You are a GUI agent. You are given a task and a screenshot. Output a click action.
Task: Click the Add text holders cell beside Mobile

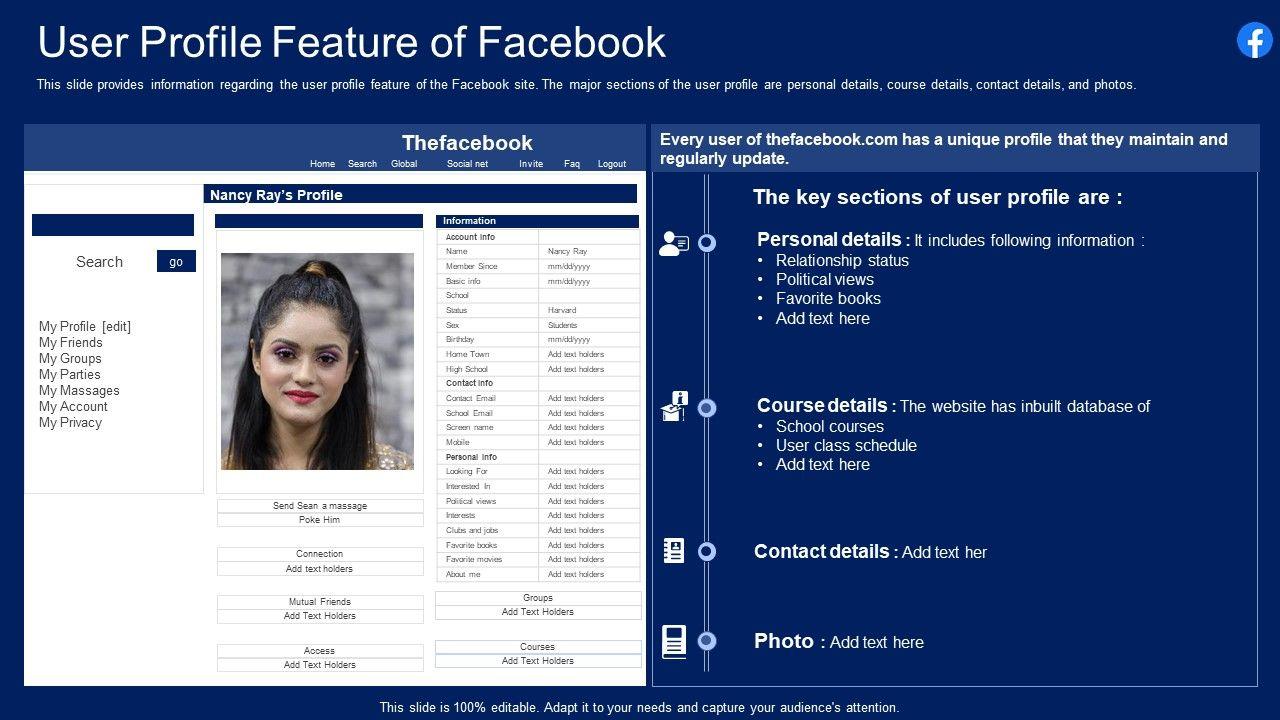pyautogui.click(x=590, y=442)
